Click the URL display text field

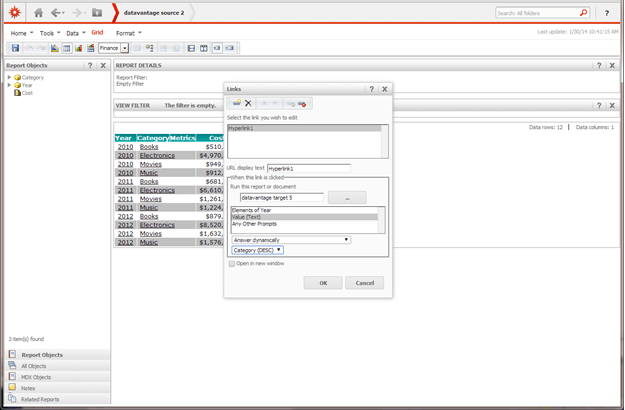pyautogui.click(x=309, y=169)
